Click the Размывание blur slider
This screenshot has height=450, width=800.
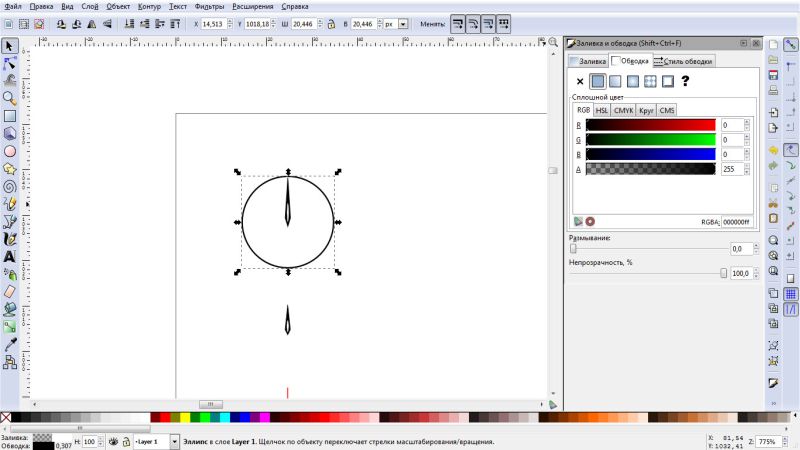click(651, 249)
